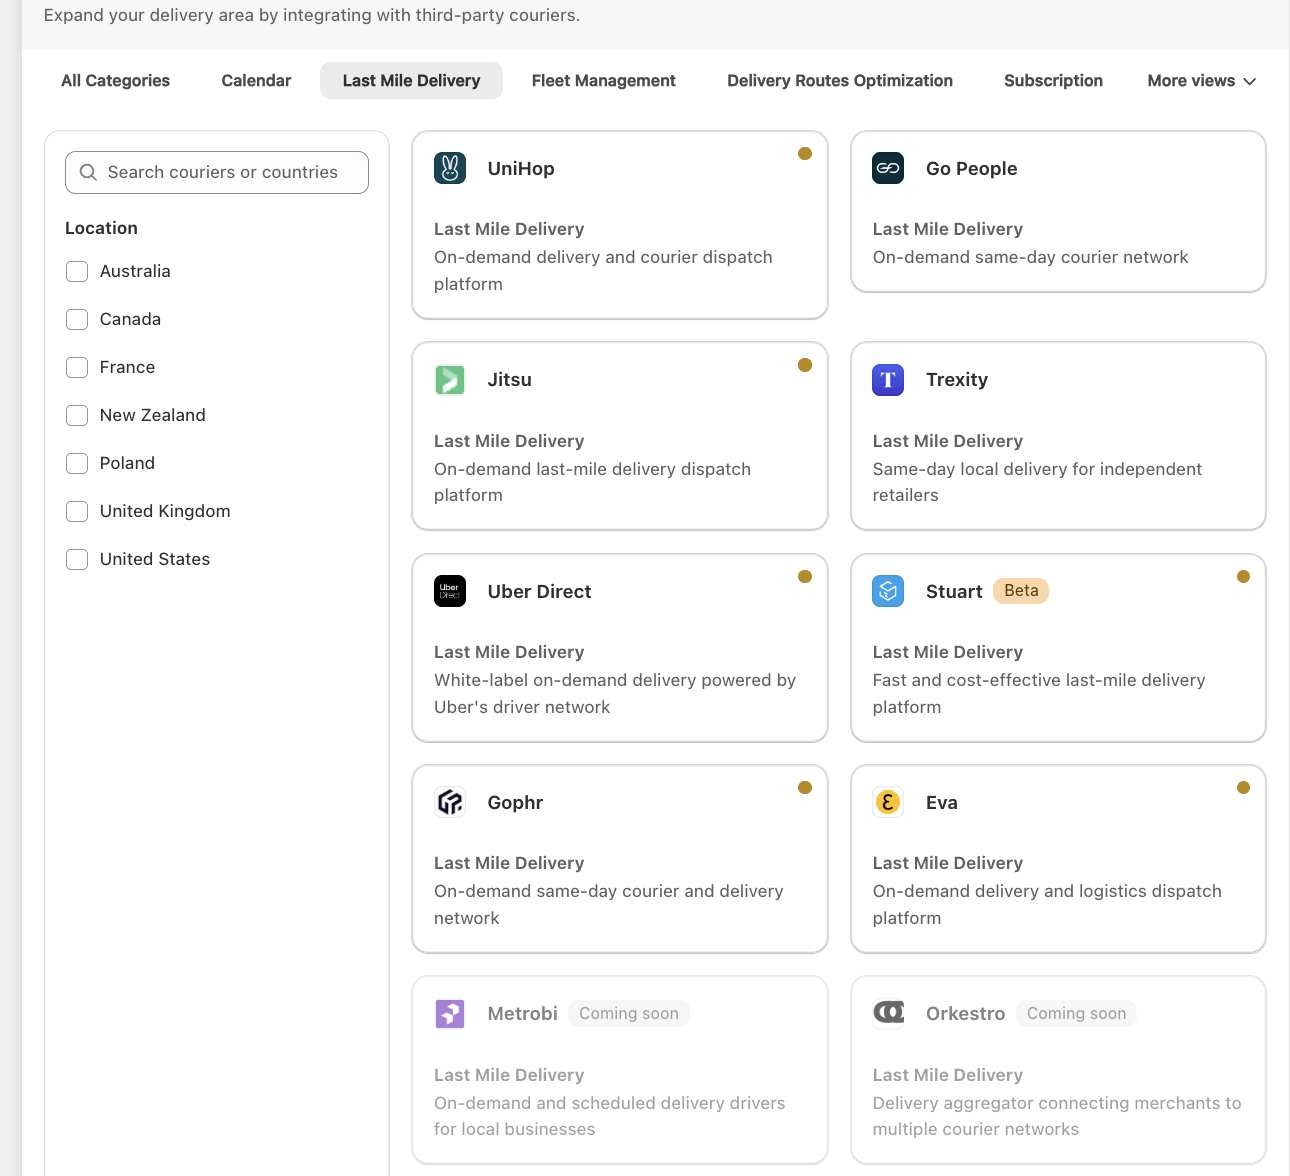Click the Coming soon badge on Metrobi
Viewport: 1290px width, 1176px height.
pyautogui.click(x=629, y=1013)
